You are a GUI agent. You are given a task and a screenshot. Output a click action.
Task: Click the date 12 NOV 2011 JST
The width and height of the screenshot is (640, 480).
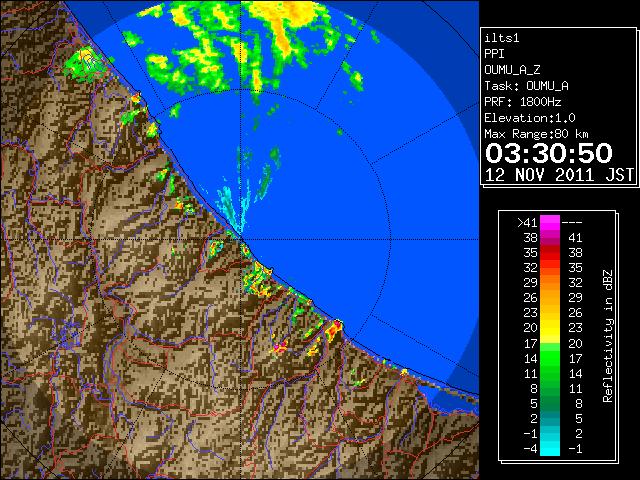tap(559, 175)
